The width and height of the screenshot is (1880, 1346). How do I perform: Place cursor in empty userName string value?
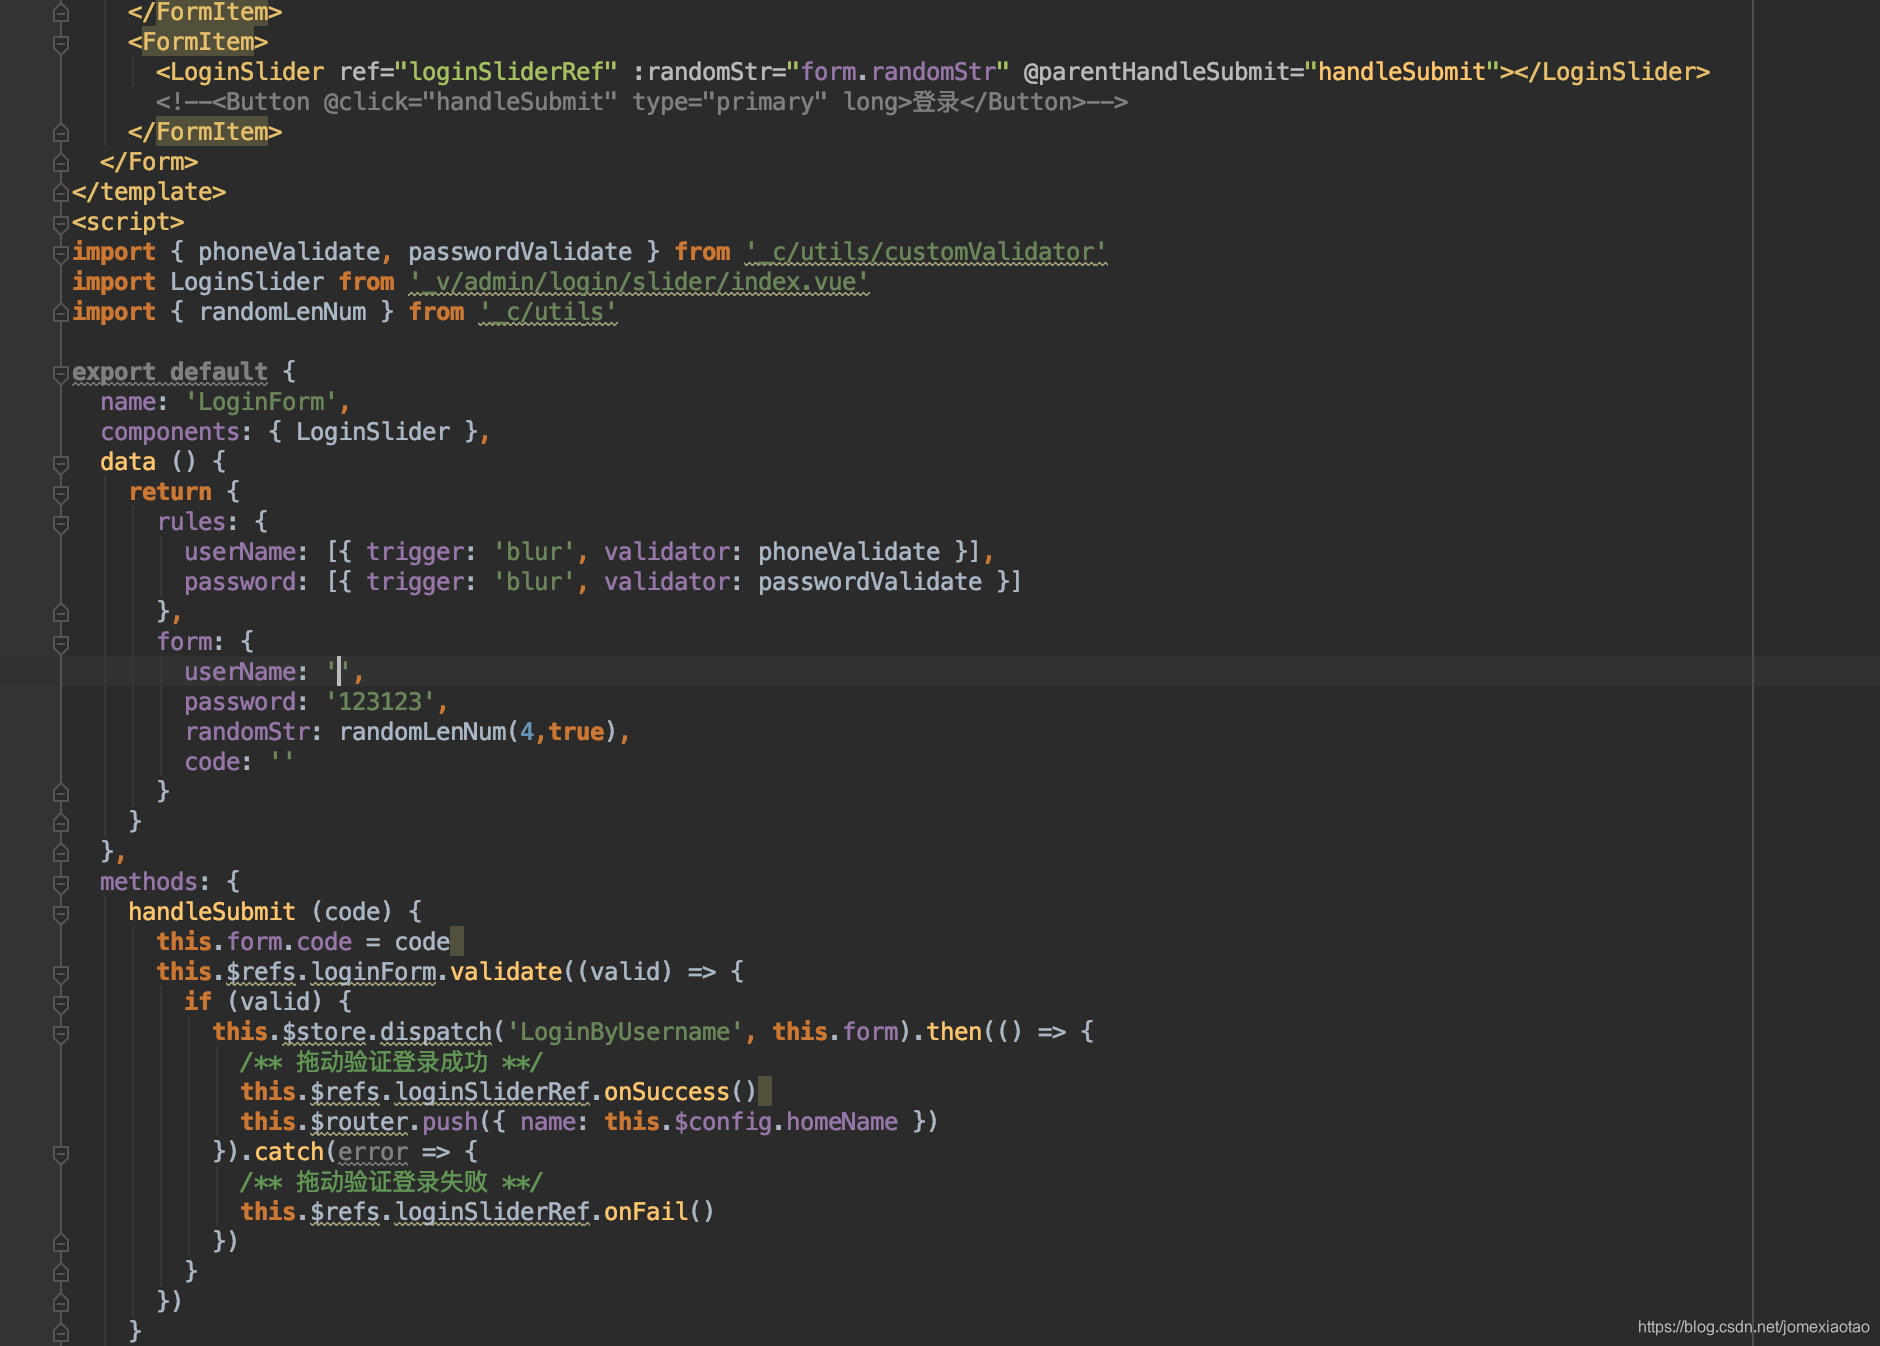click(x=339, y=672)
